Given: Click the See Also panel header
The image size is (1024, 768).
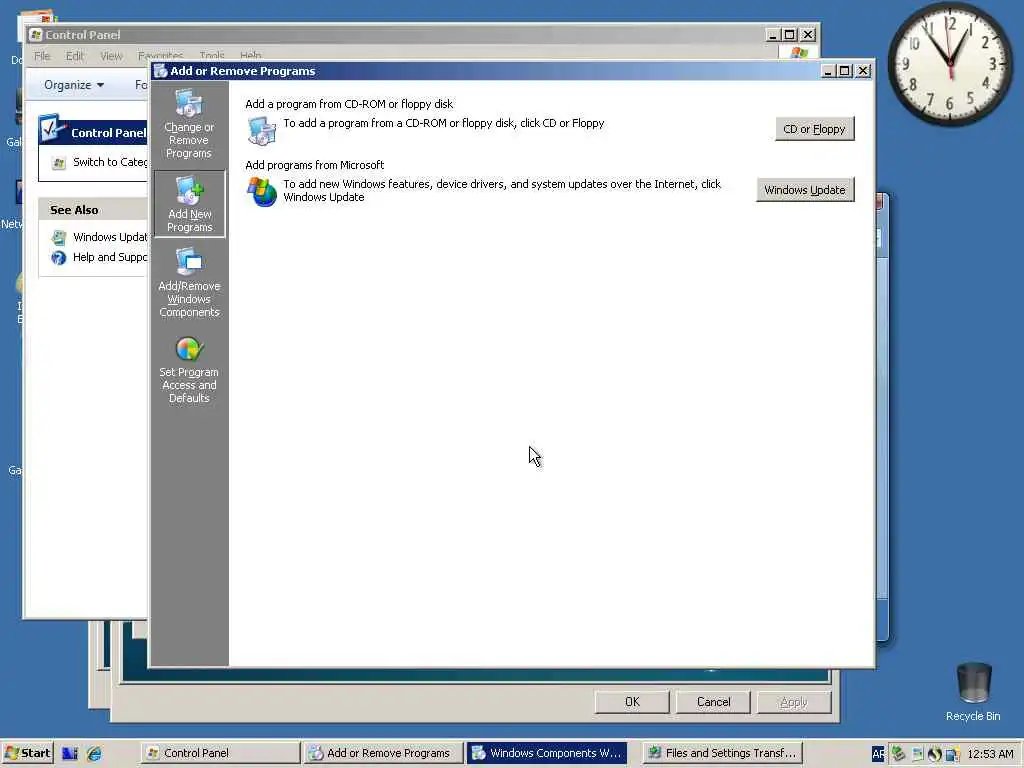Looking at the screenshot, I should 93,210.
